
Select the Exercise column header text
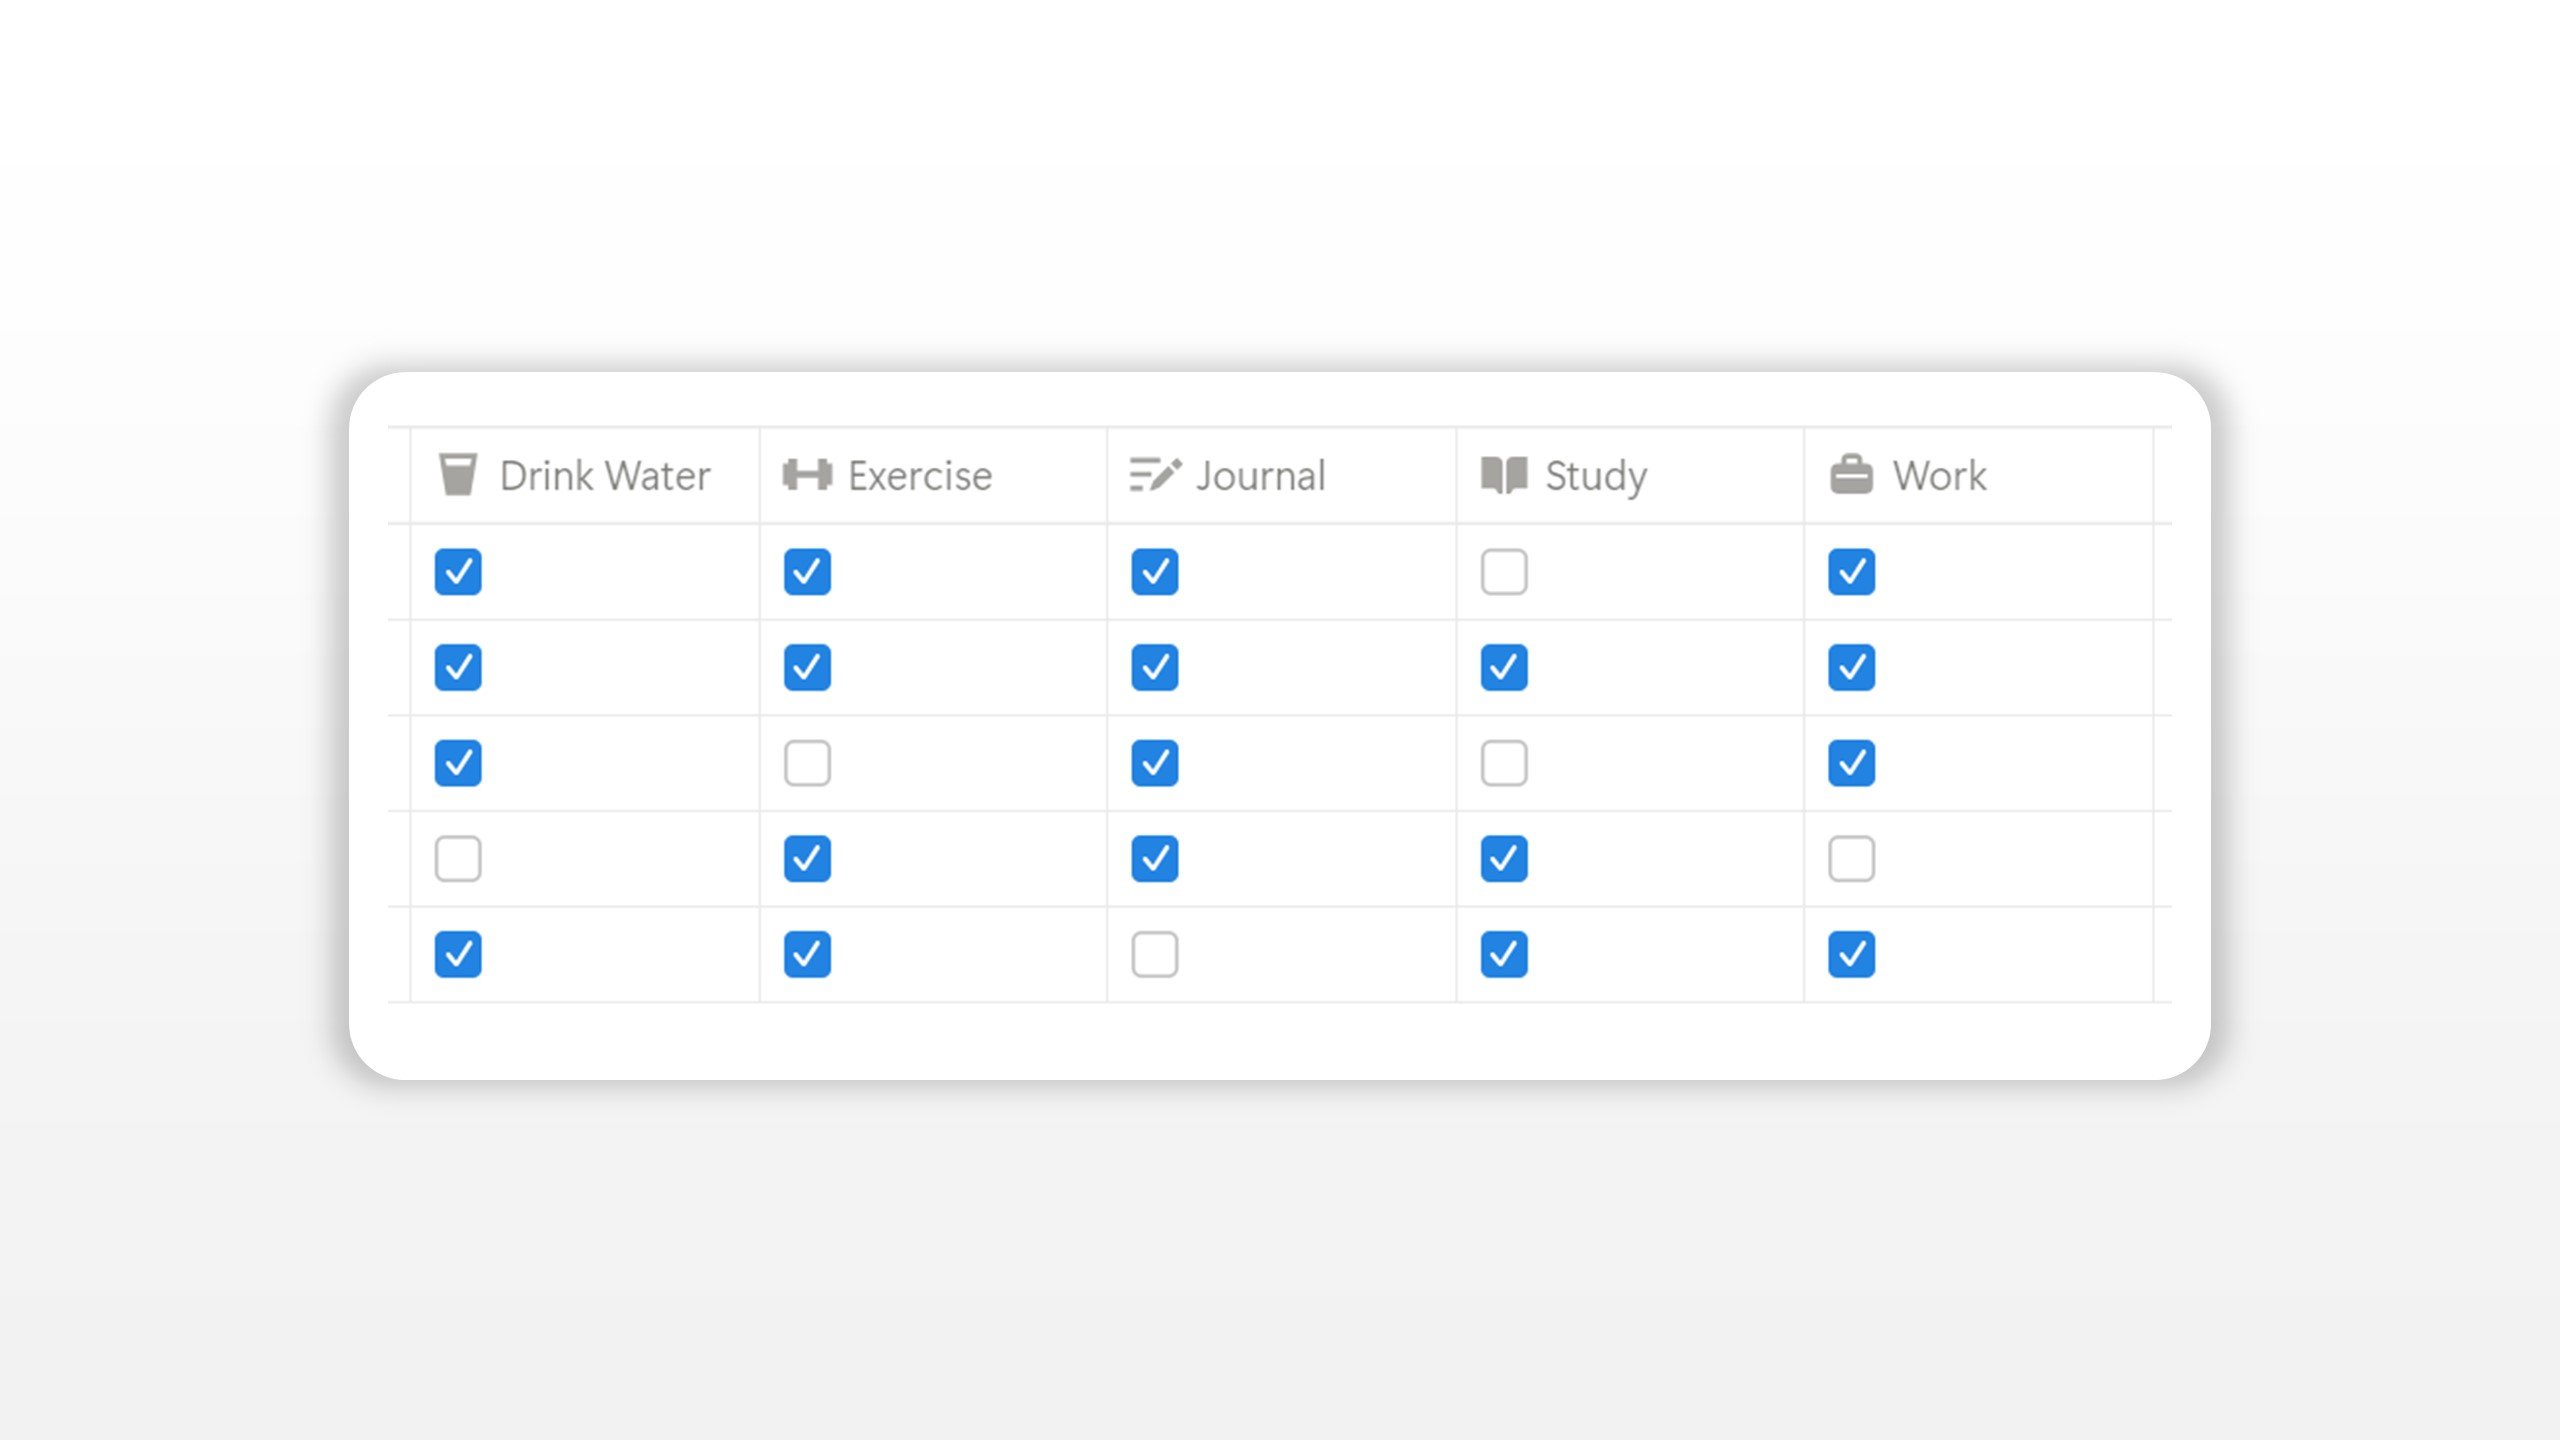tap(920, 476)
